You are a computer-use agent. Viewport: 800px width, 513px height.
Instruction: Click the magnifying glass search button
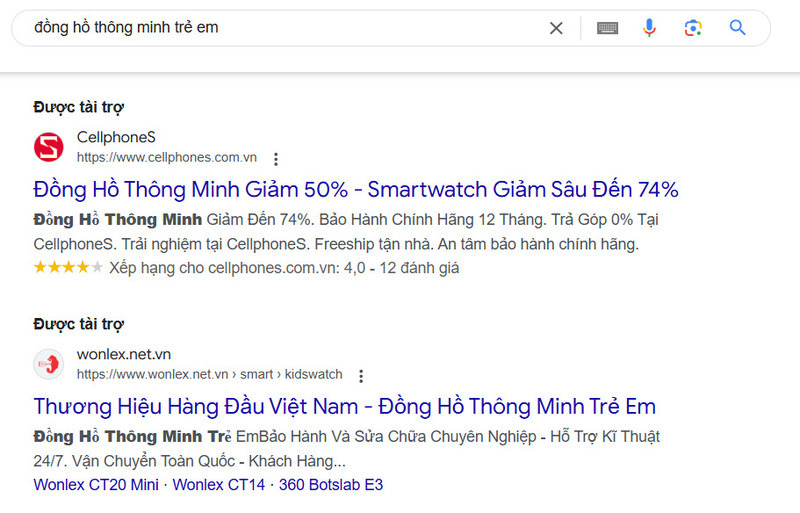coord(737,28)
